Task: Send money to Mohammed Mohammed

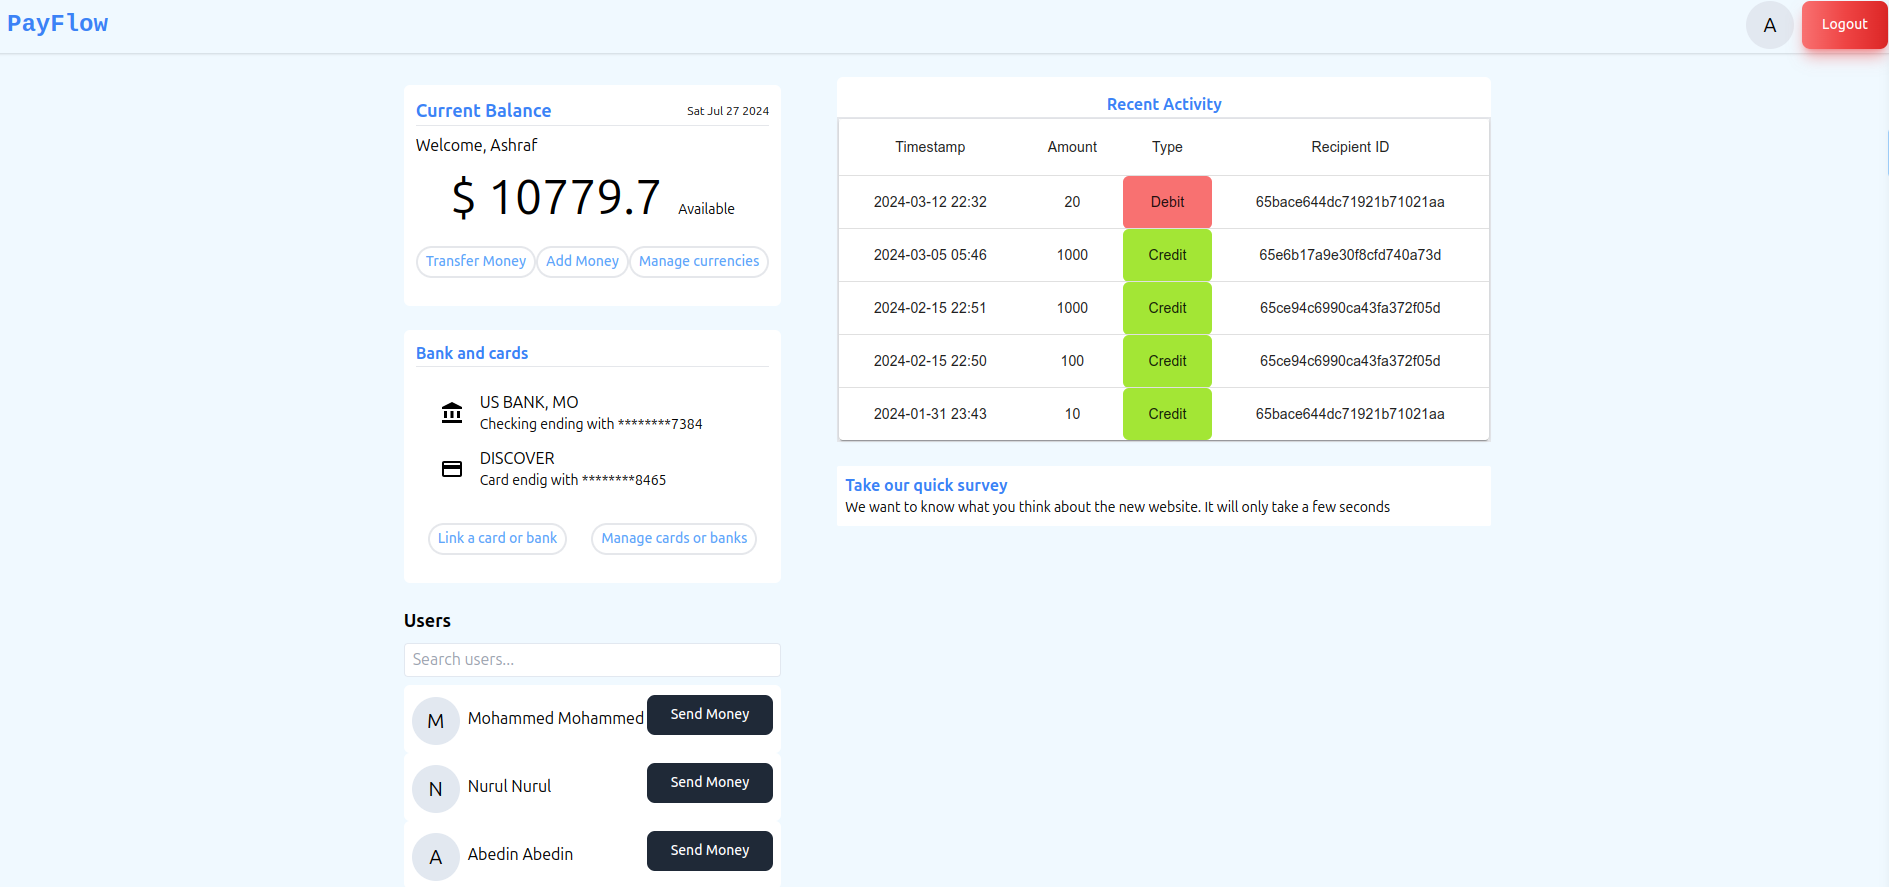Action: (709, 715)
